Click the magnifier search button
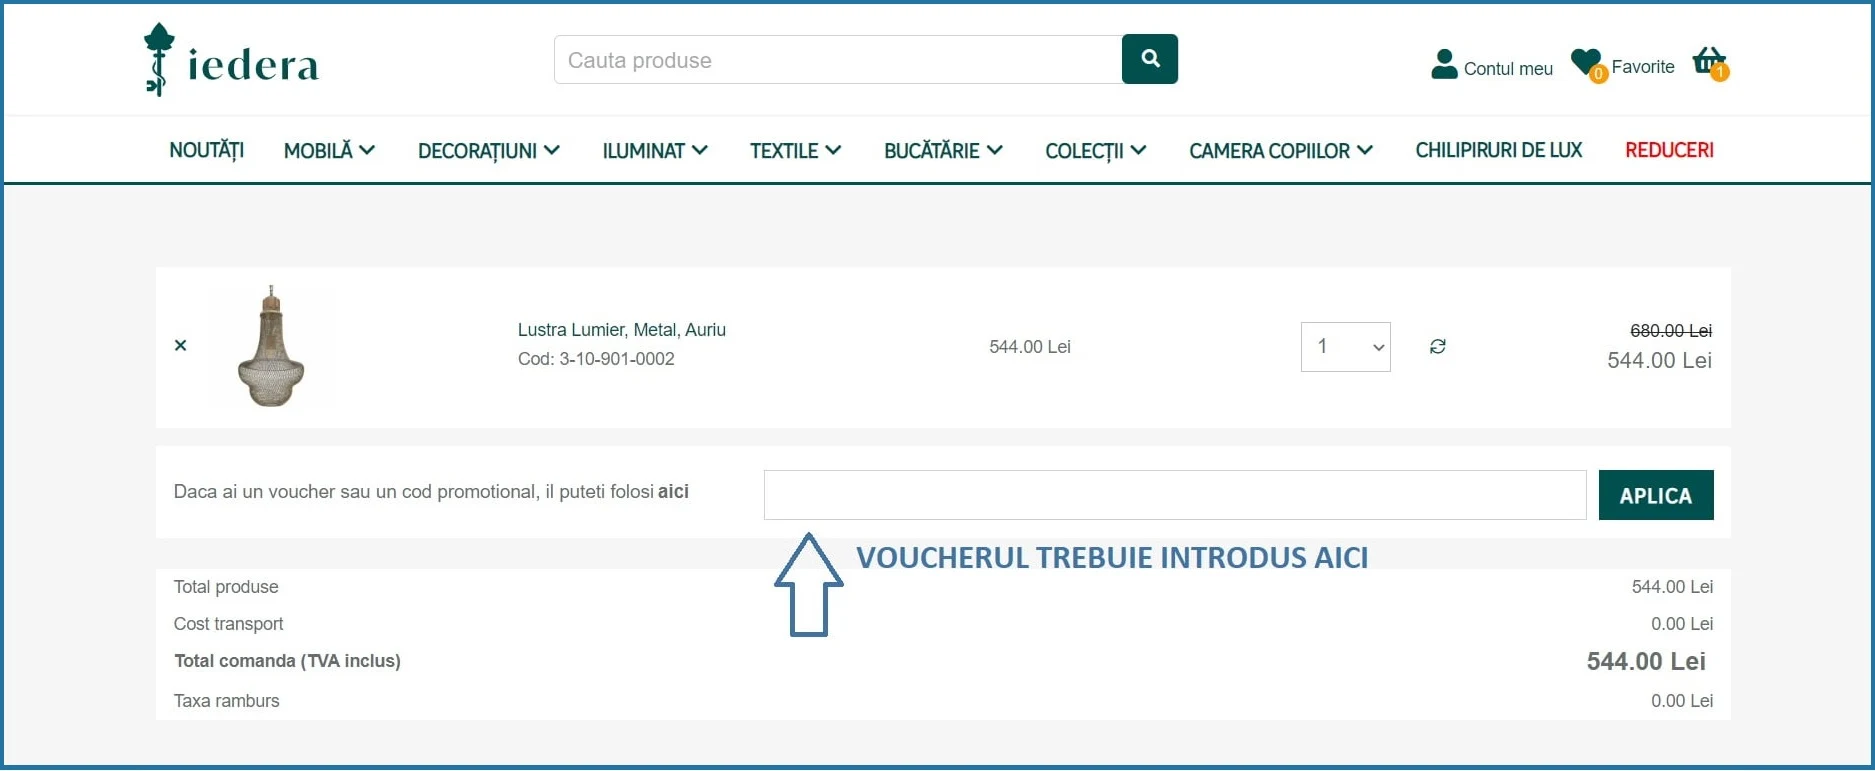The width and height of the screenshot is (1875, 771). pyautogui.click(x=1150, y=59)
